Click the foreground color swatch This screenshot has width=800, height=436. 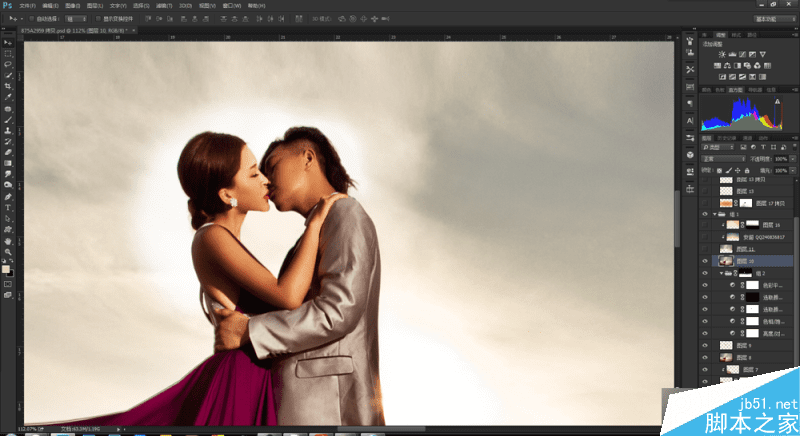pyautogui.click(x=7, y=268)
